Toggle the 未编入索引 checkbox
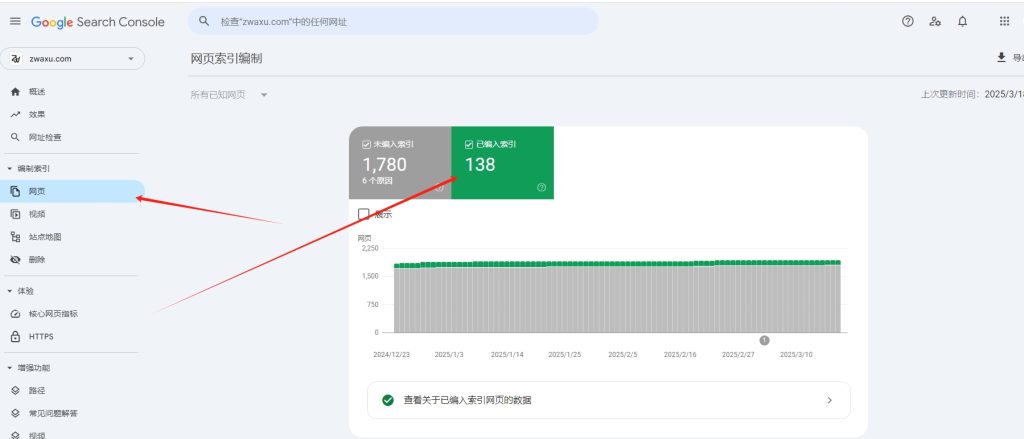Screen dimensions: 1024x439 pos(366,144)
